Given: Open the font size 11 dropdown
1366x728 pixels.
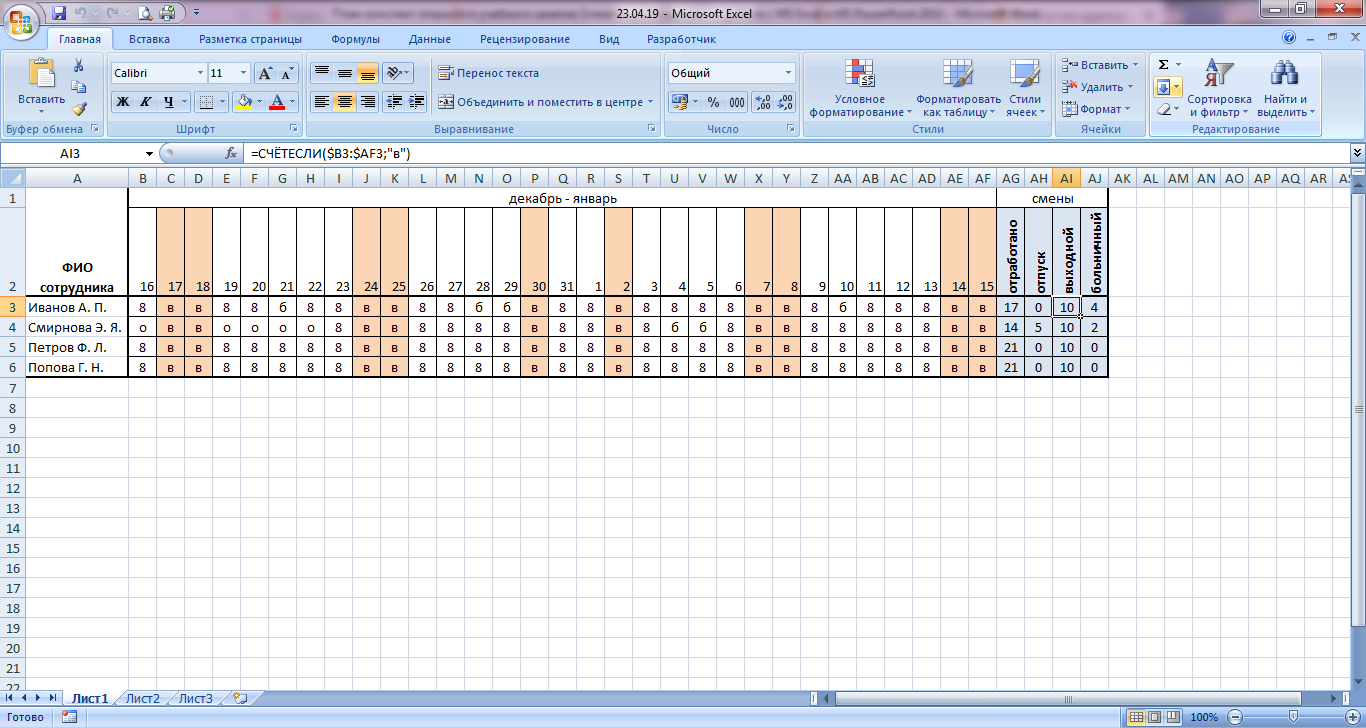Looking at the screenshot, I should click(x=243, y=73).
